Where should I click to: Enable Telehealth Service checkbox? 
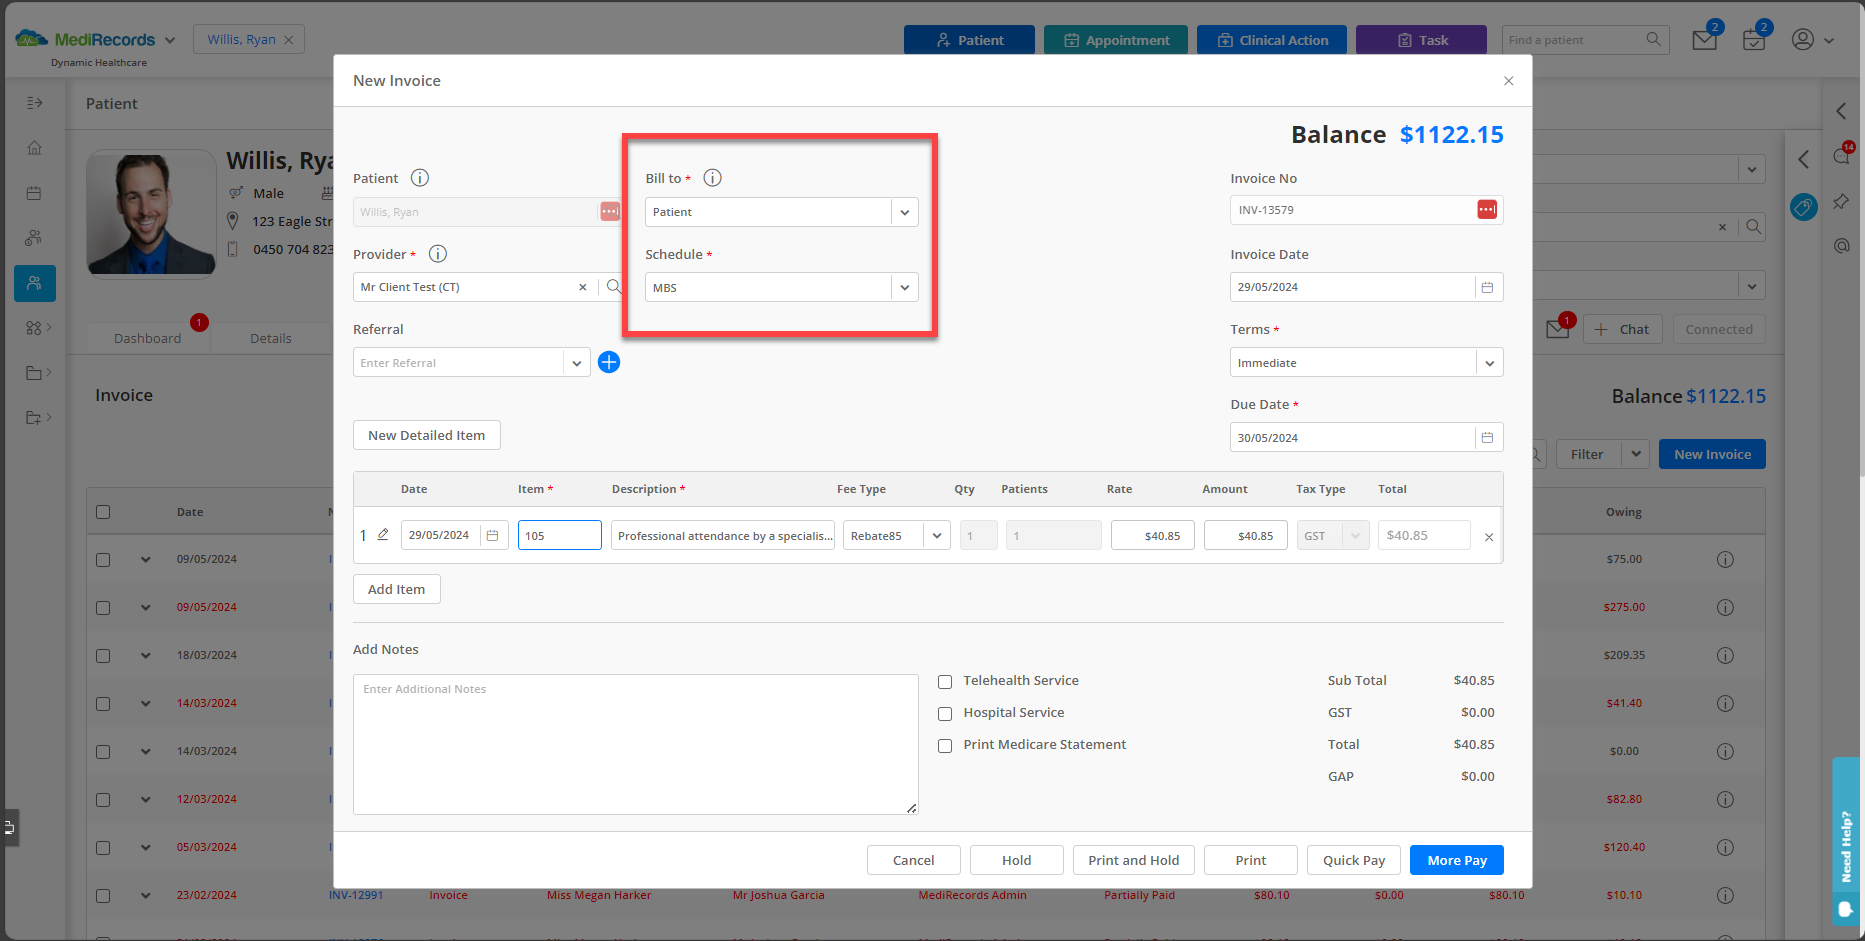pyautogui.click(x=945, y=682)
